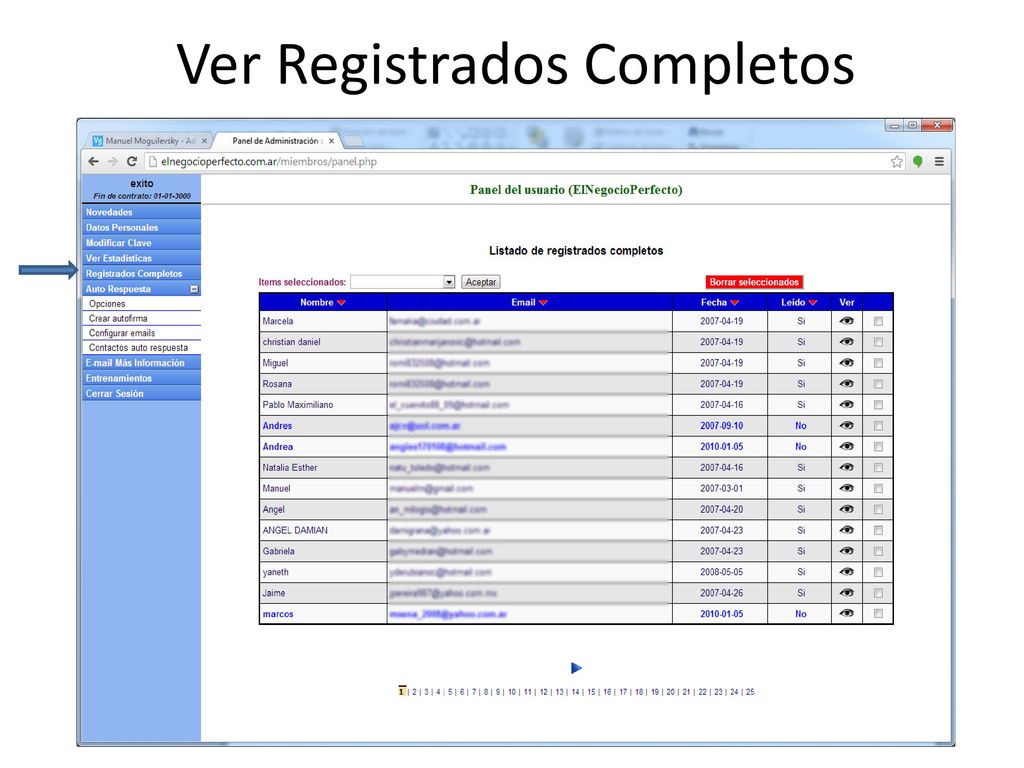Screen dimensions: 1024x768
Task: Open Rosana's details with eye icon
Action: click(x=847, y=383)
